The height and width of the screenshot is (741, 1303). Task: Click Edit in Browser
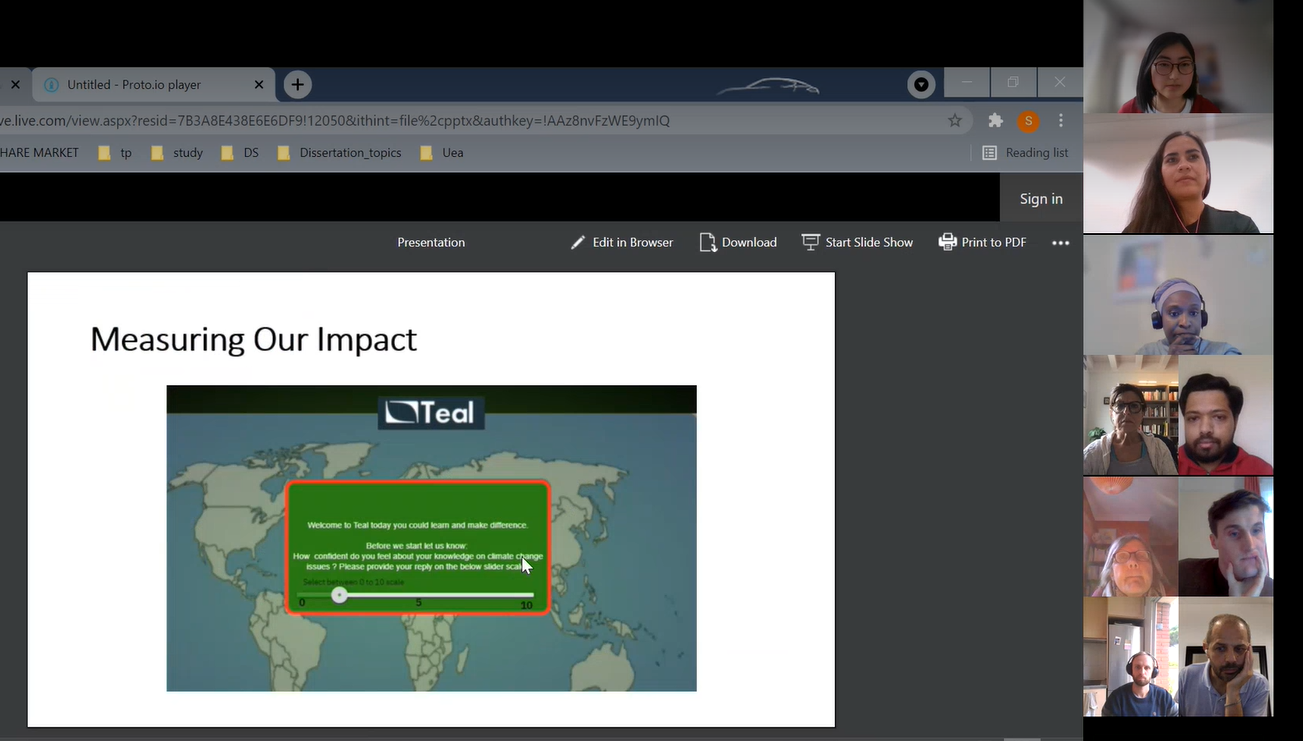pos(622,243)
